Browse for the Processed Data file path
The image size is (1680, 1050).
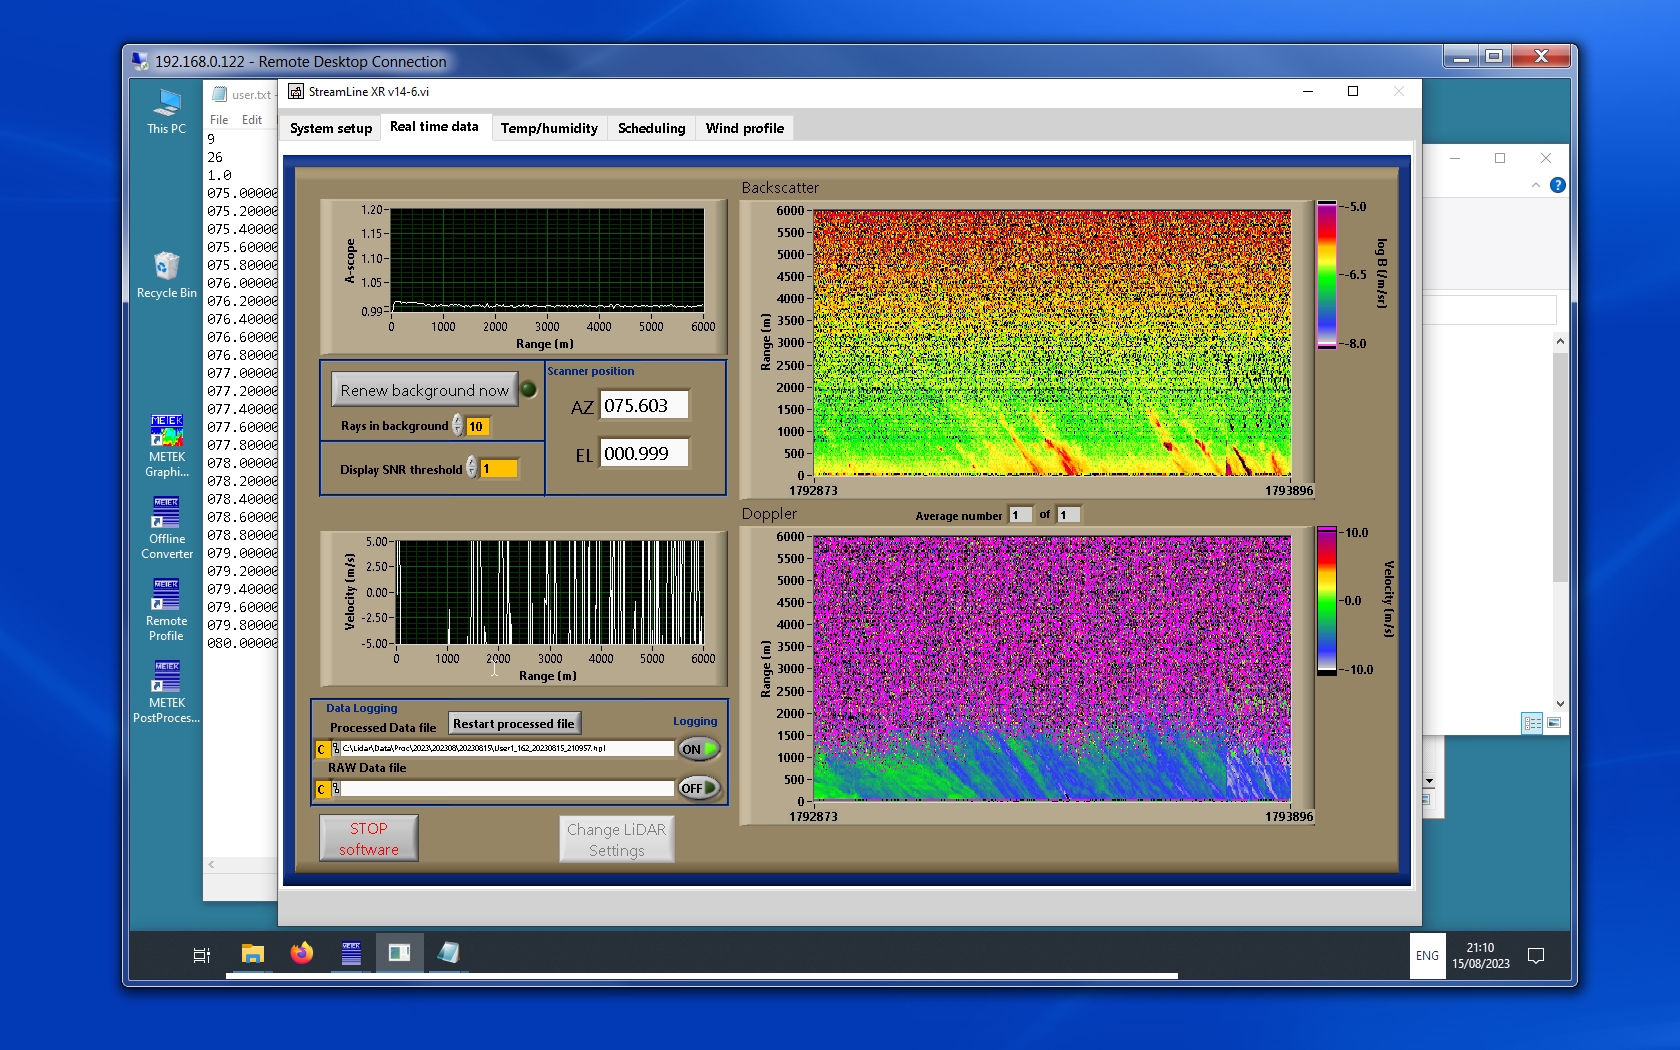(x=336, y=748)
